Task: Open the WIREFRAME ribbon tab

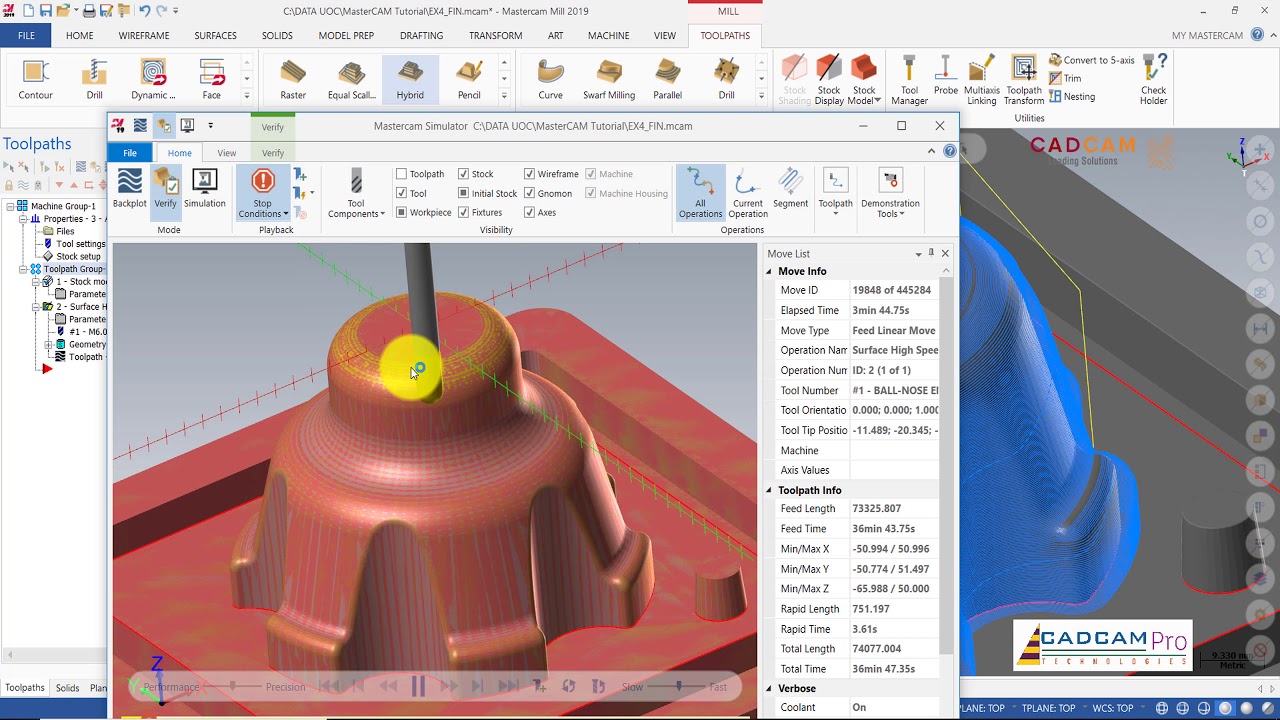Action: pyautogui.click(x=144, y=36)
